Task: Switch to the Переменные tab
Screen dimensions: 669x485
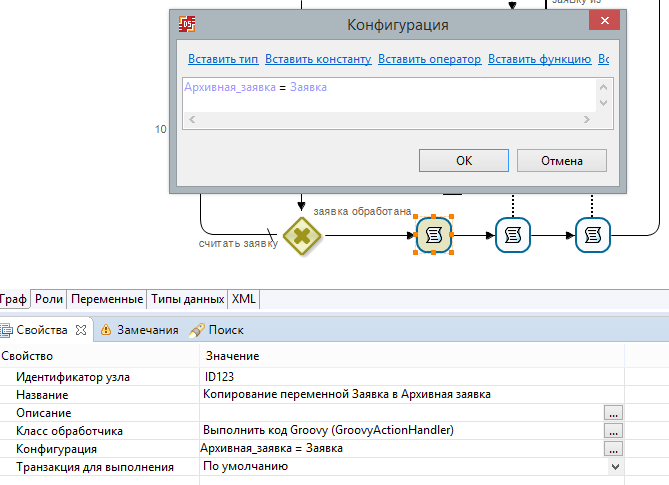Action: click(107, 299)
